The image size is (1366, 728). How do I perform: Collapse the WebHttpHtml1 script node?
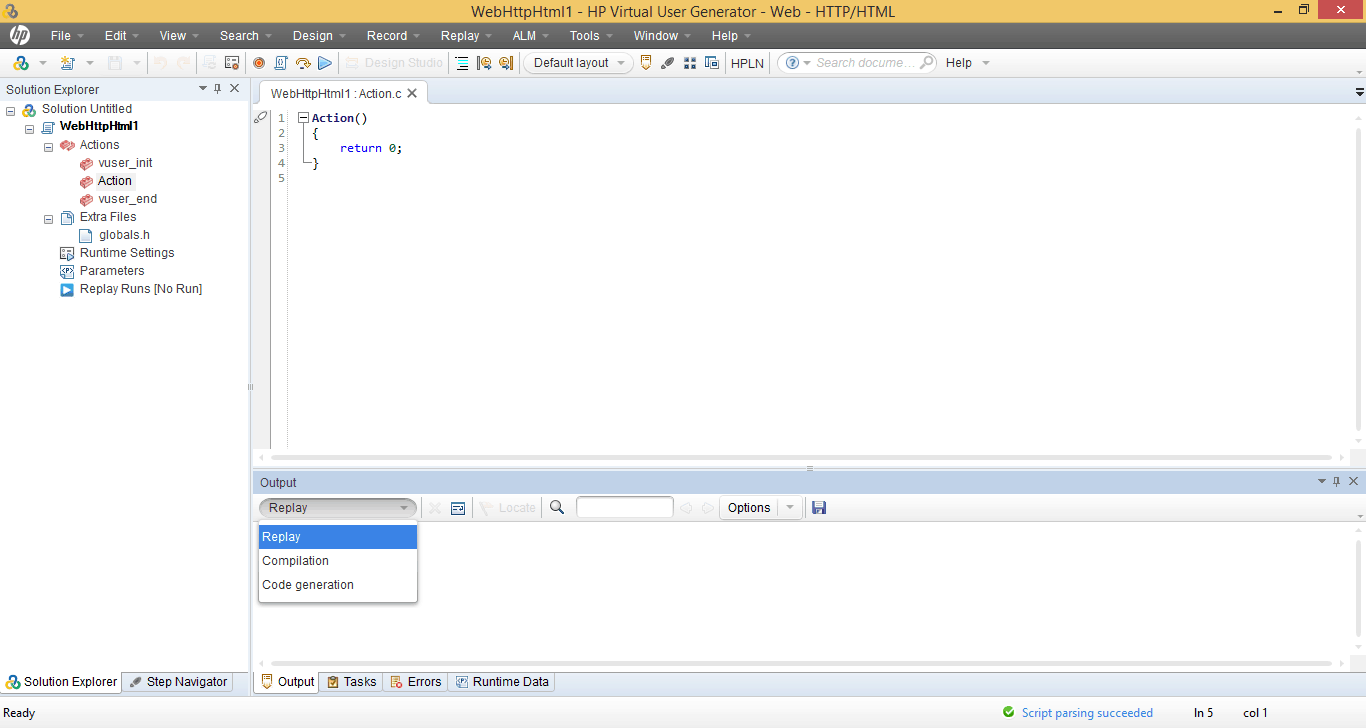coord(30,128)
